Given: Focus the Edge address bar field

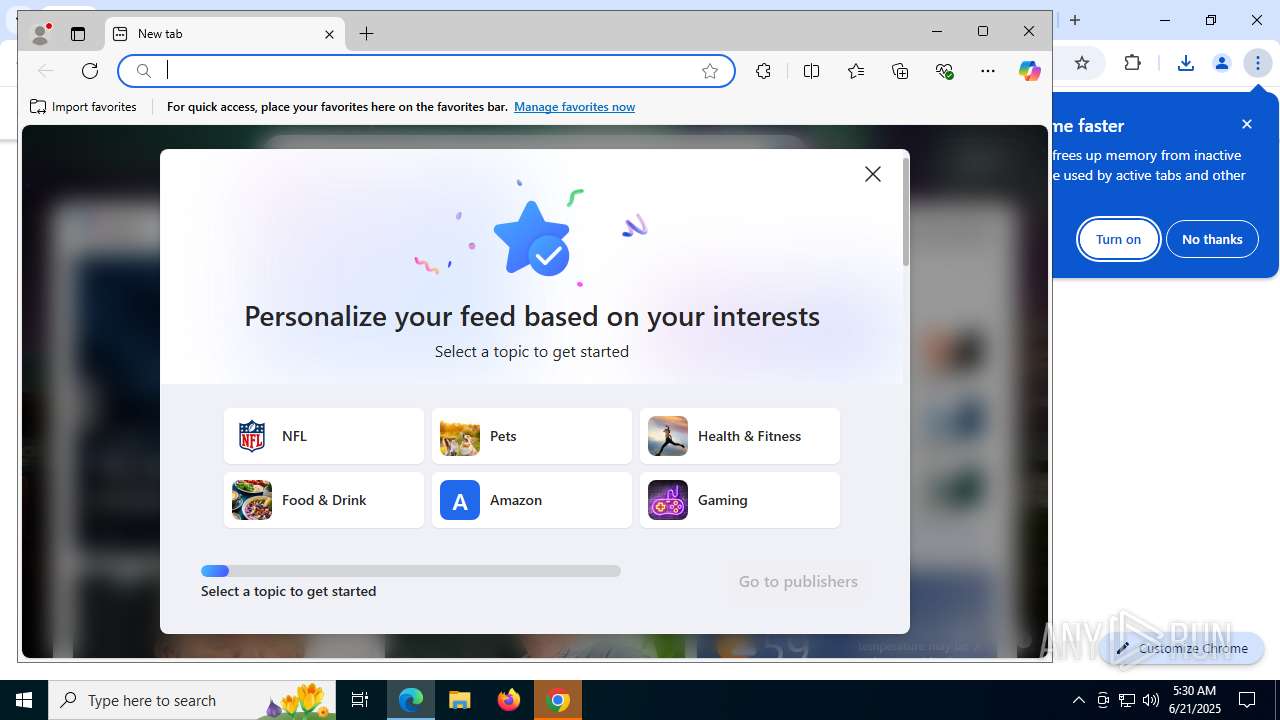Looking at the screenshot, I should pos(427,71).
